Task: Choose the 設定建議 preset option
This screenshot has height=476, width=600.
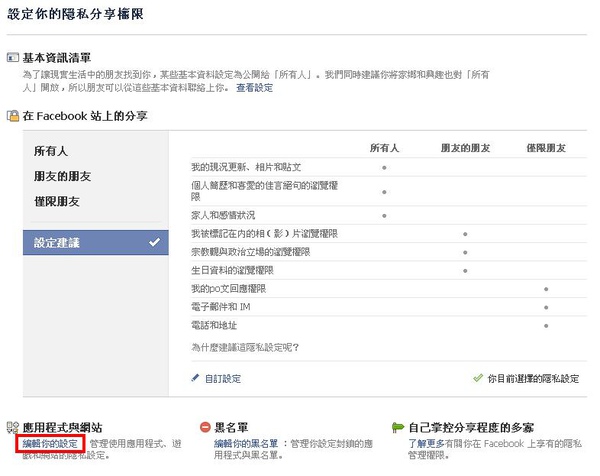Action: click(x=96, y=243)
